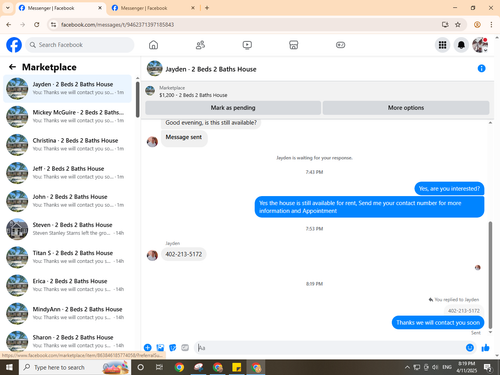The width and height of the screenshot is (500, 375).
Task: Click the 'Thanks we will contact you soon' bubble
Action: (438, 322)
